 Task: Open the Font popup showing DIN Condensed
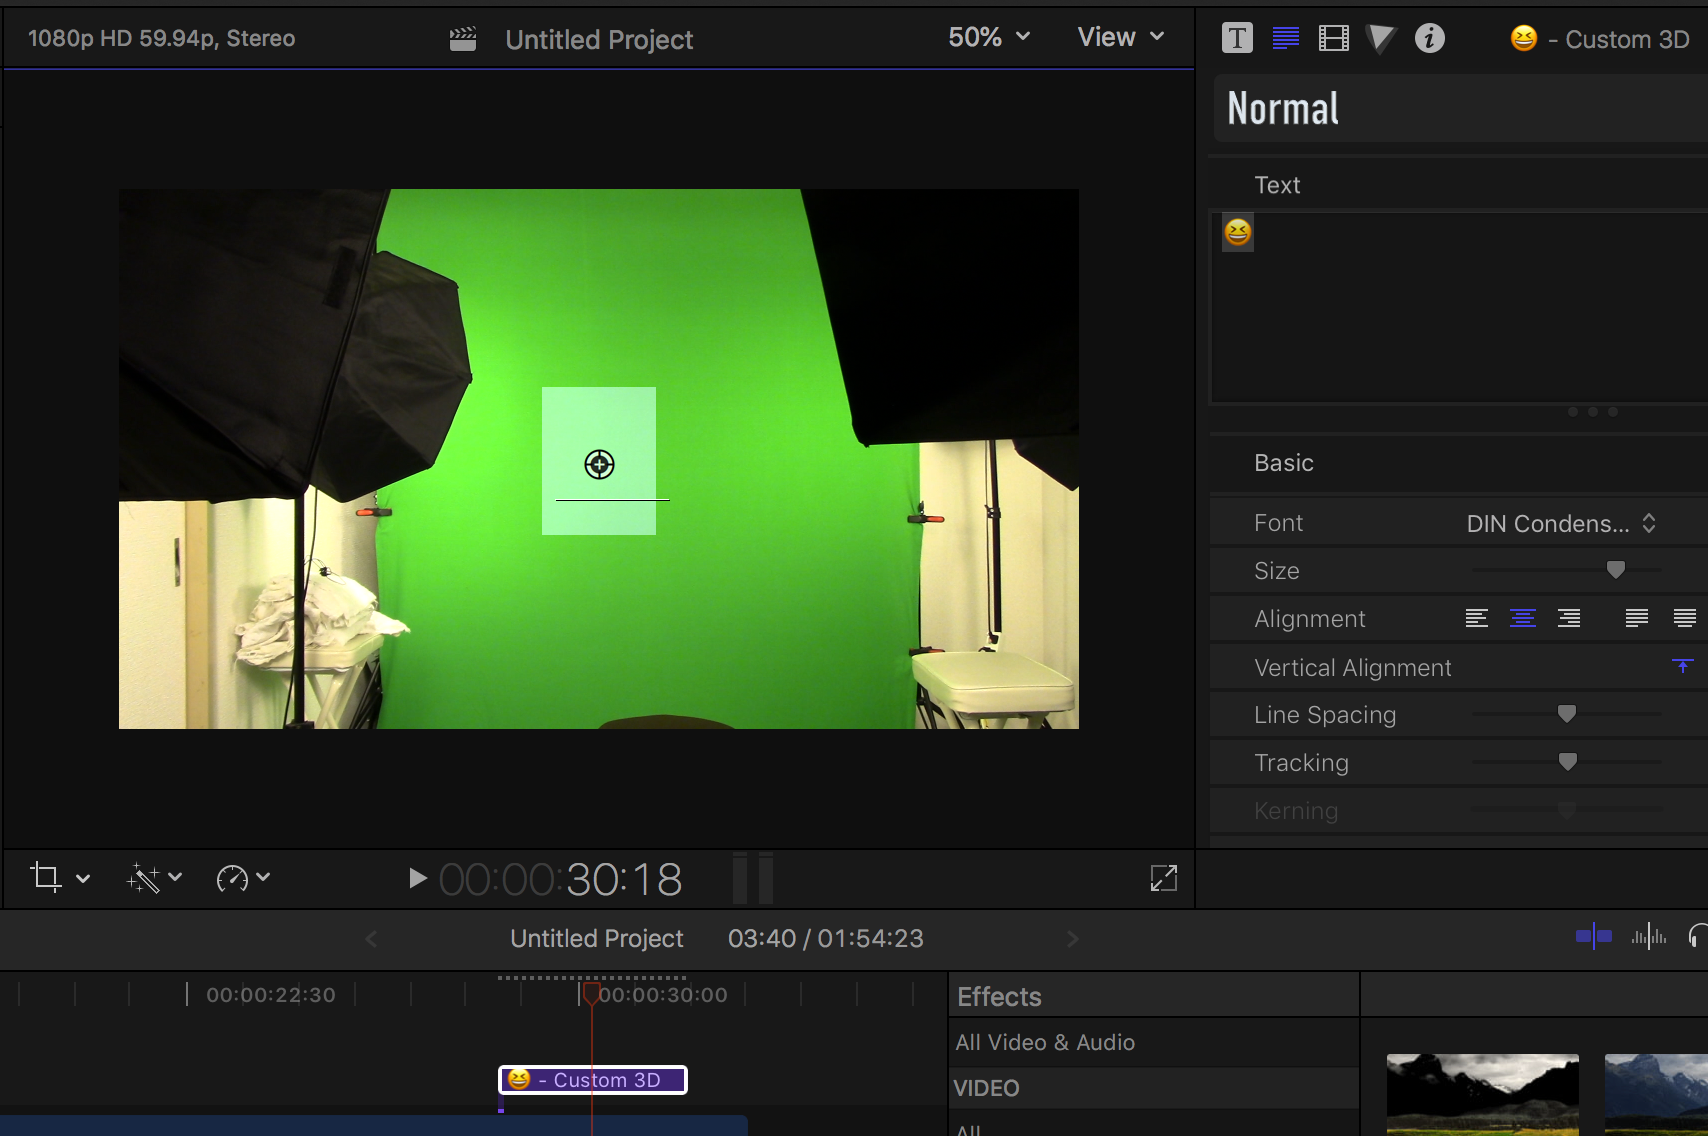tap(1560, 523)
